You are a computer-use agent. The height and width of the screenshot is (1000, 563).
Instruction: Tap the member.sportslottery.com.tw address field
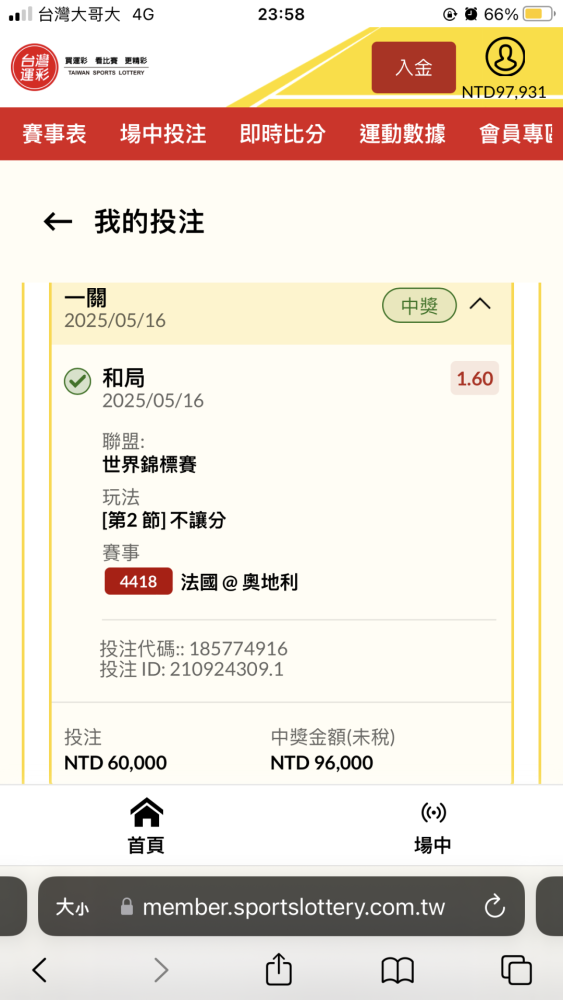coord(281,906)
